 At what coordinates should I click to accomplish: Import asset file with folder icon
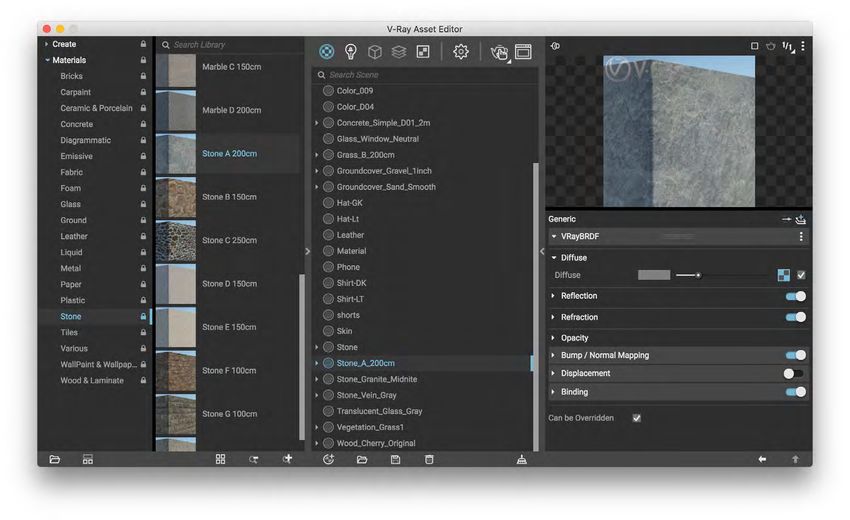click(362, 459)
